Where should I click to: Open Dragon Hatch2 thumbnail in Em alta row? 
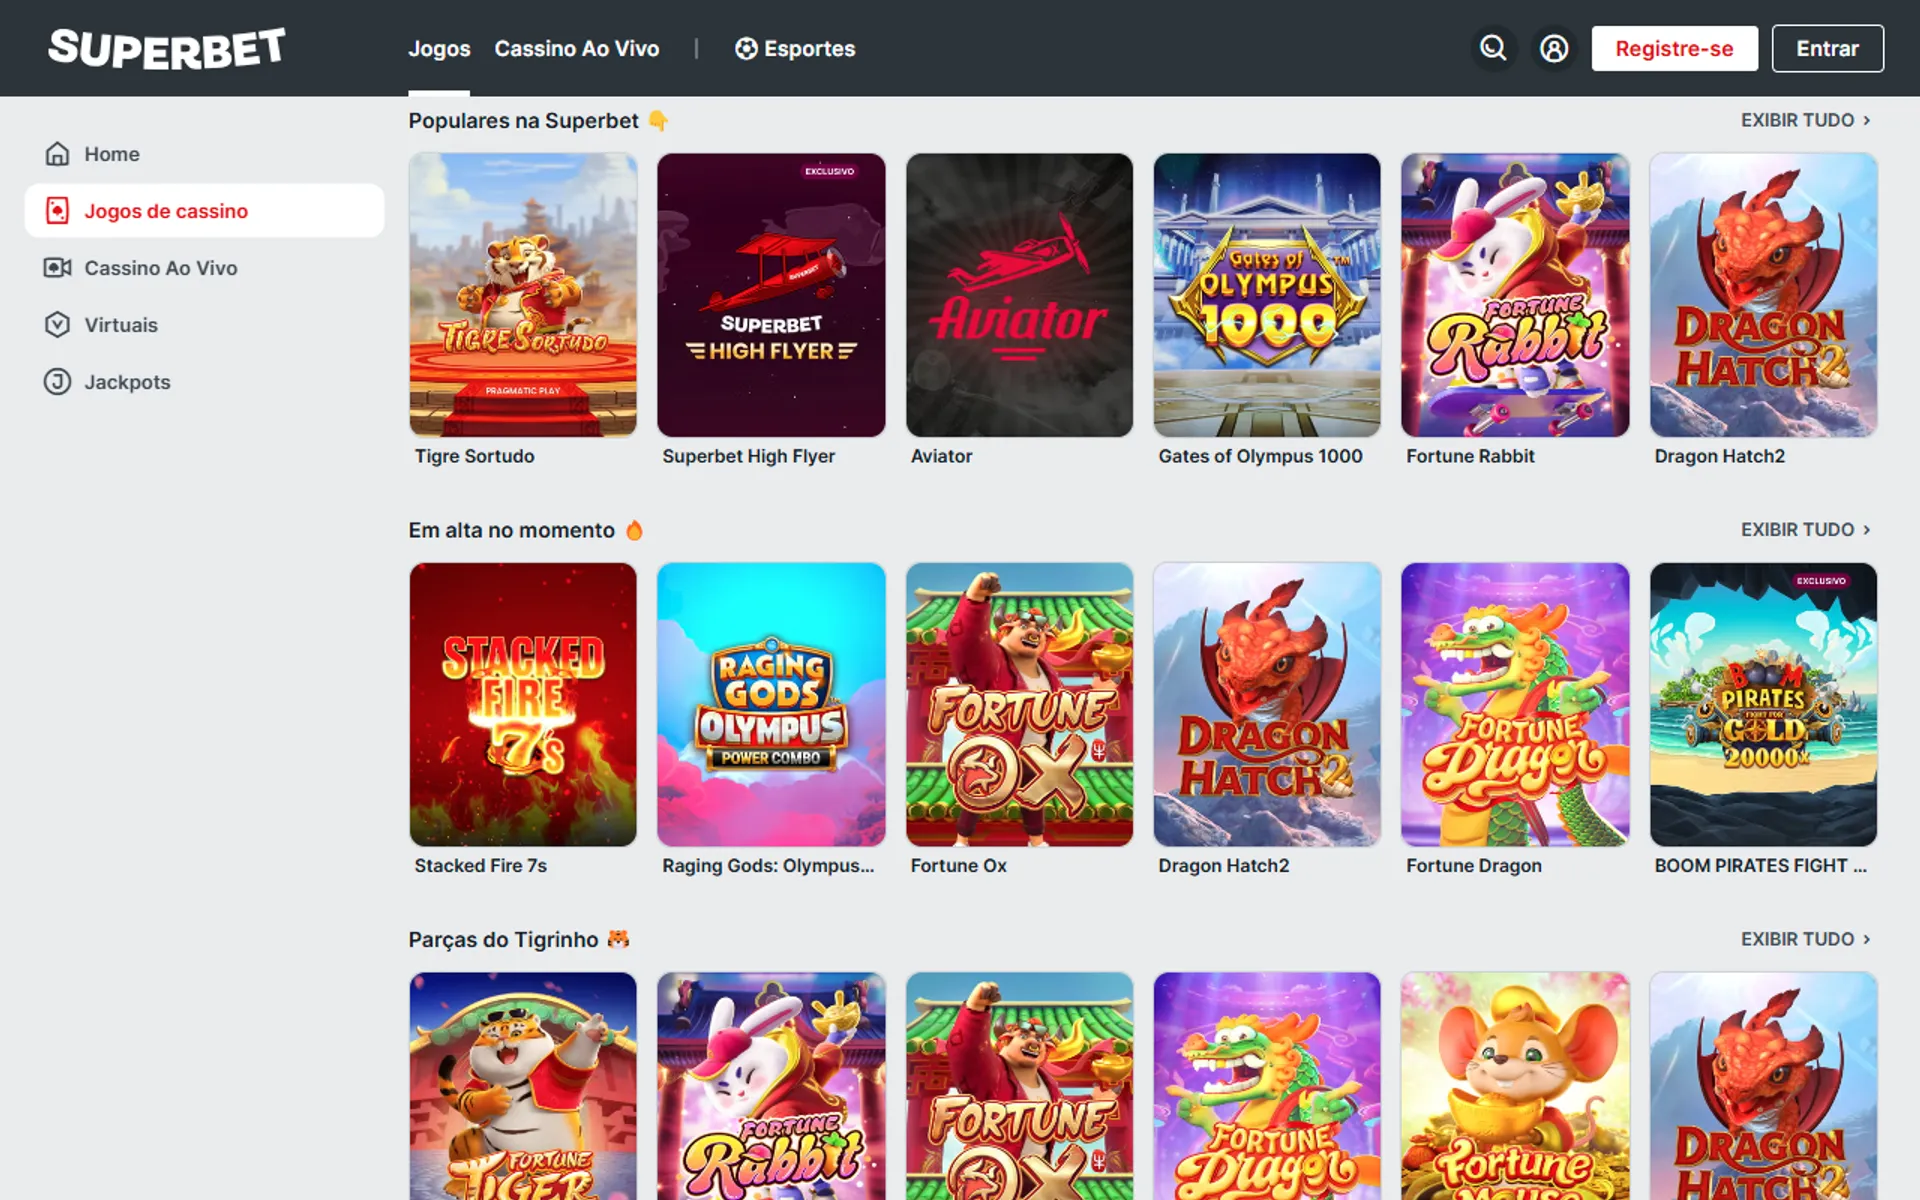[x=1267, y=705]
